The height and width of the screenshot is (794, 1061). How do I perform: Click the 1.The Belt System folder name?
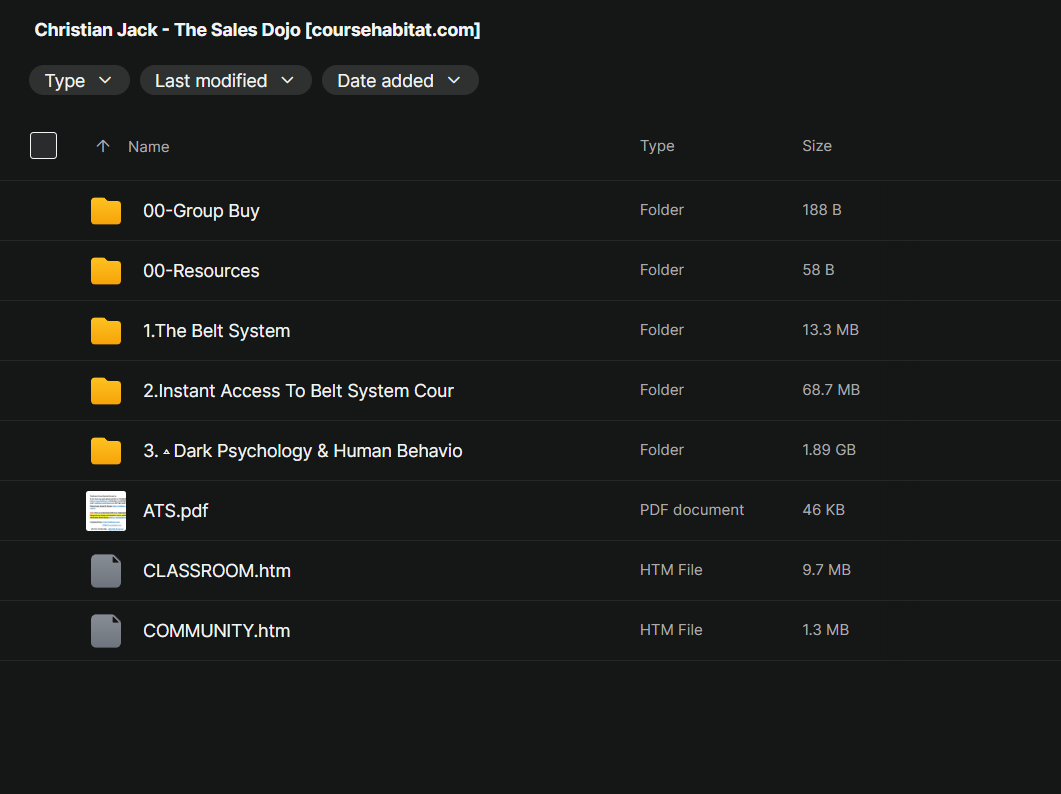[x=217, y=331]
